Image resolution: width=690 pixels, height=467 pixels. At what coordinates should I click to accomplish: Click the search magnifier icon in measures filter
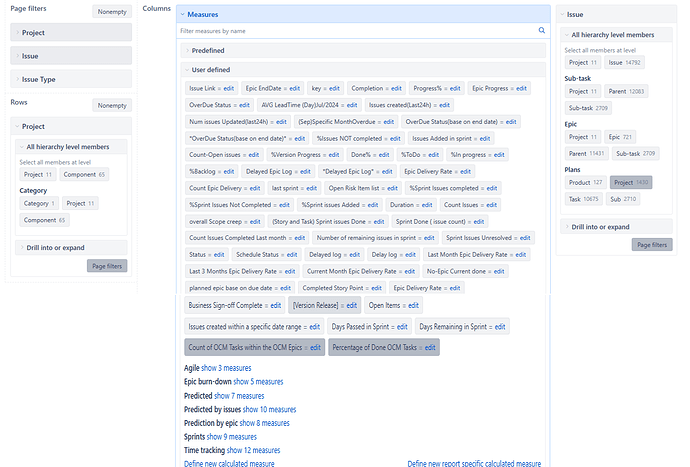(542, 31)
